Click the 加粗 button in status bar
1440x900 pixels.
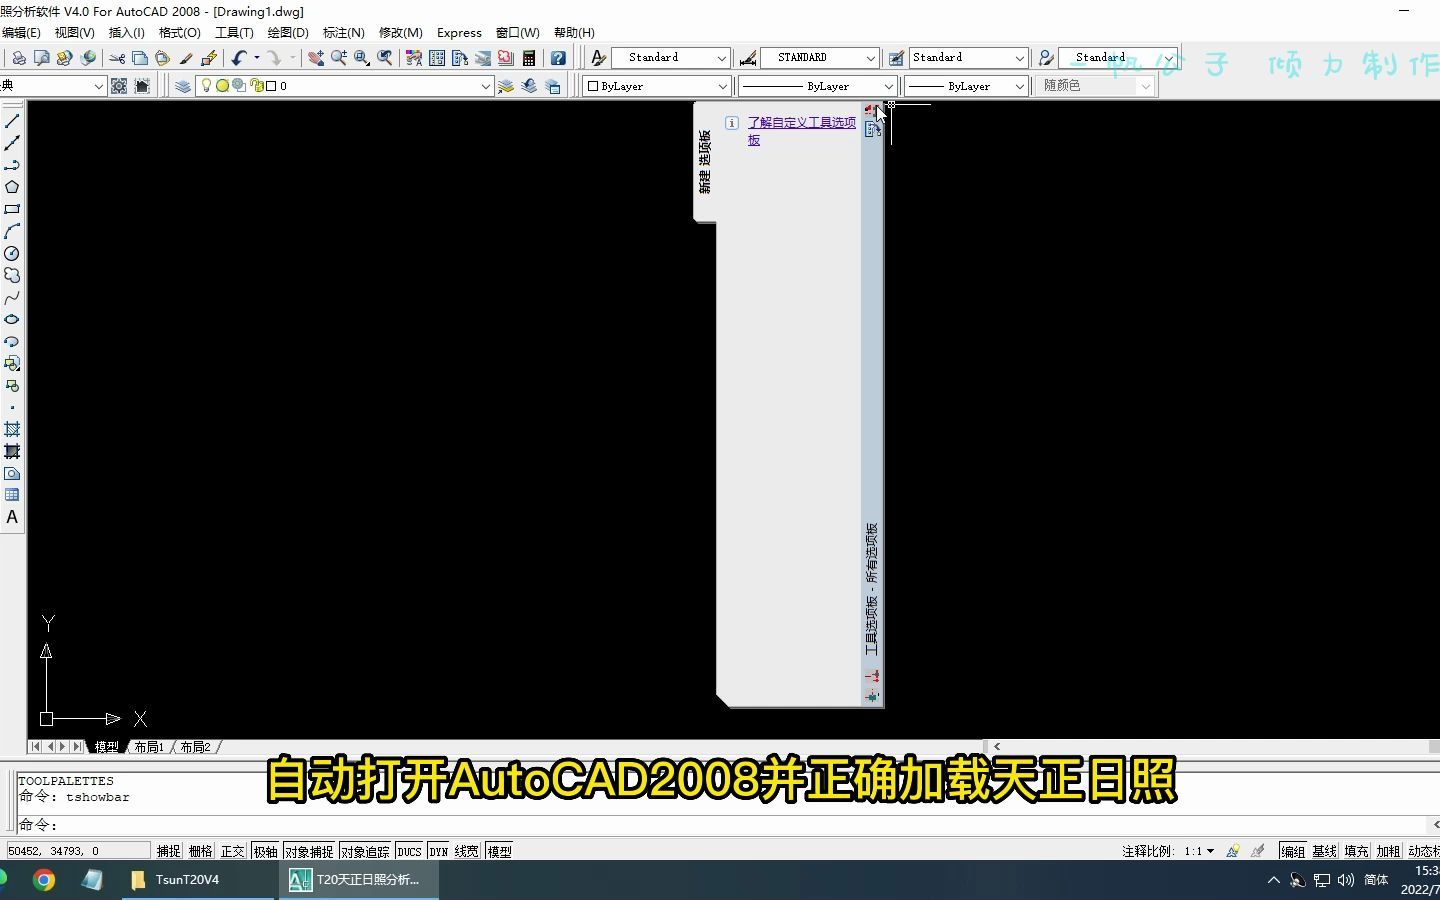click(x=1389, y=851)
